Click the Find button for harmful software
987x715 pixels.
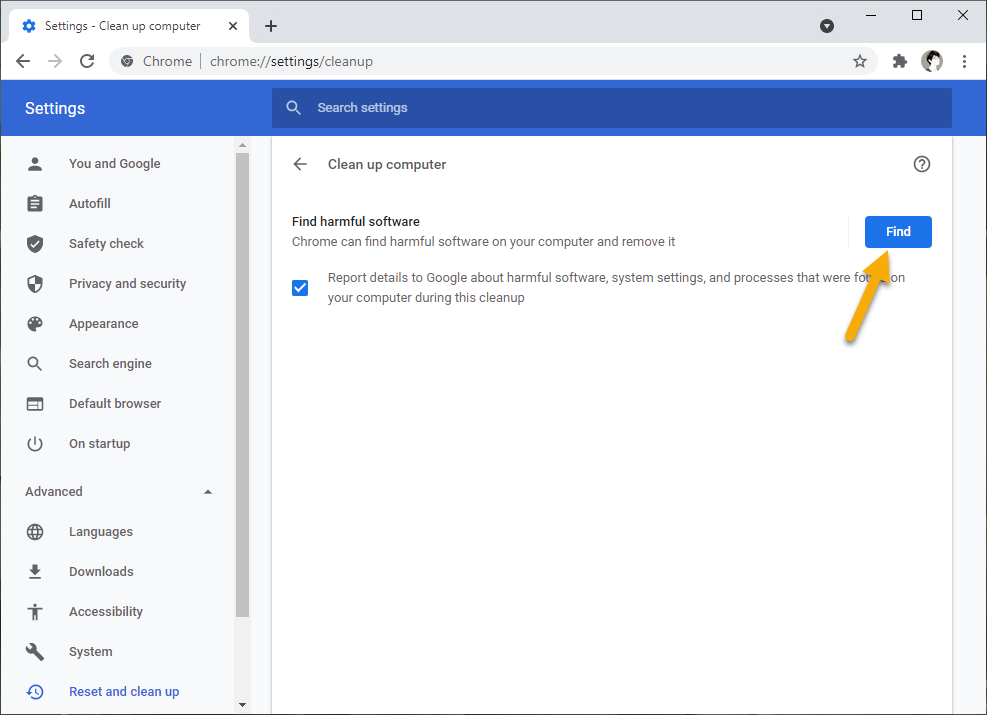click(x=897, y=231)
